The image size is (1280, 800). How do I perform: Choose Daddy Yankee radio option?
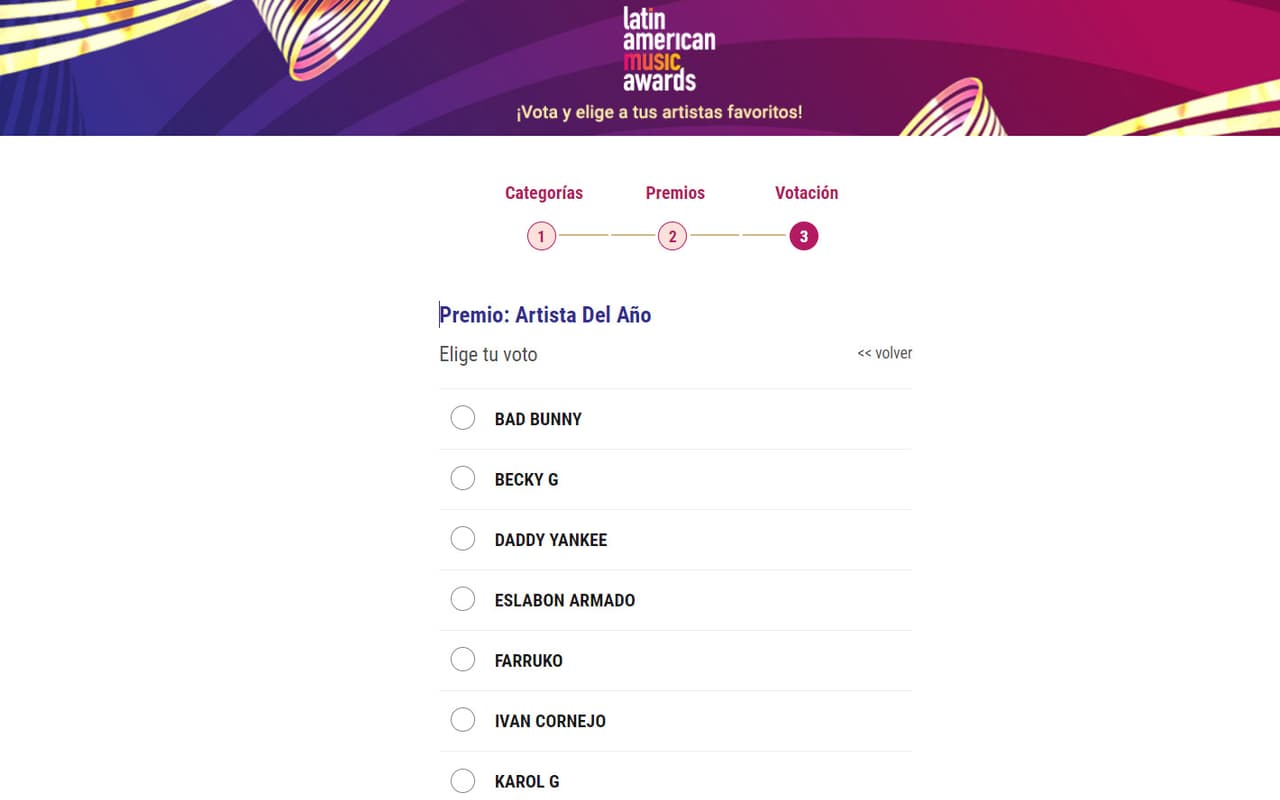click(463, 539)
